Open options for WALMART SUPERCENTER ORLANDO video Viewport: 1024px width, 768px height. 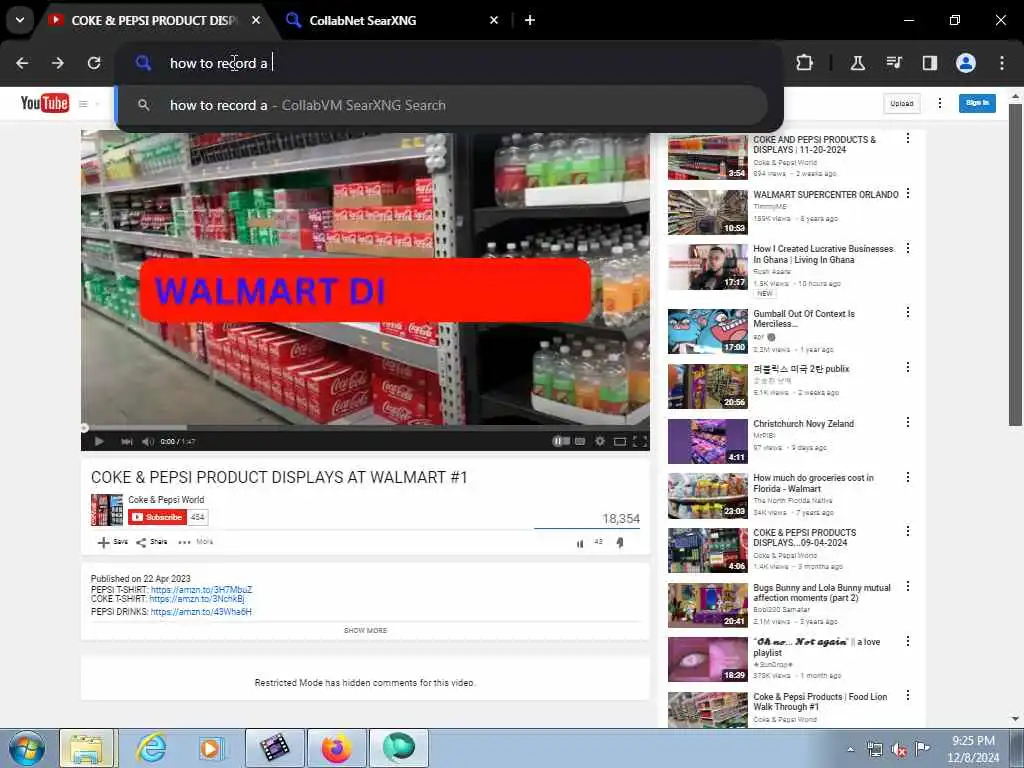[908, 193]
